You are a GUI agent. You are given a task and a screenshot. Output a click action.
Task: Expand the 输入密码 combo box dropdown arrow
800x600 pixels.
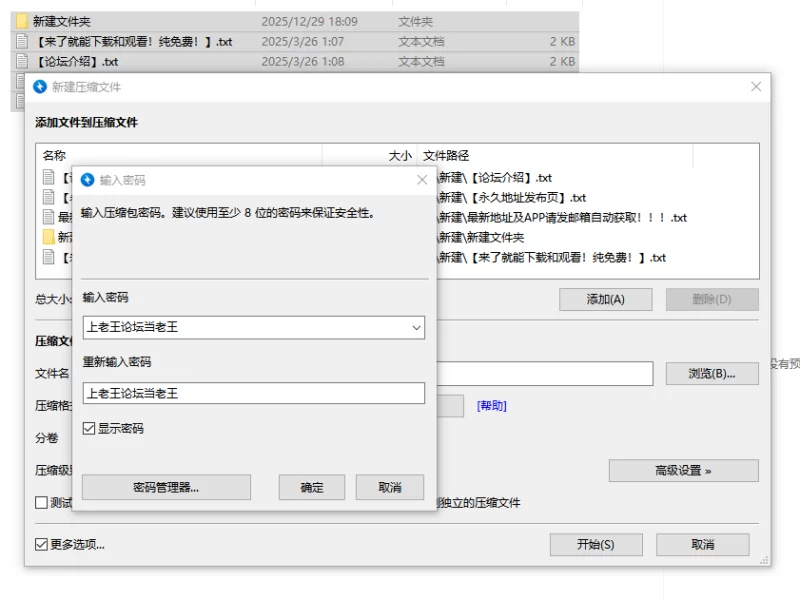416,327
